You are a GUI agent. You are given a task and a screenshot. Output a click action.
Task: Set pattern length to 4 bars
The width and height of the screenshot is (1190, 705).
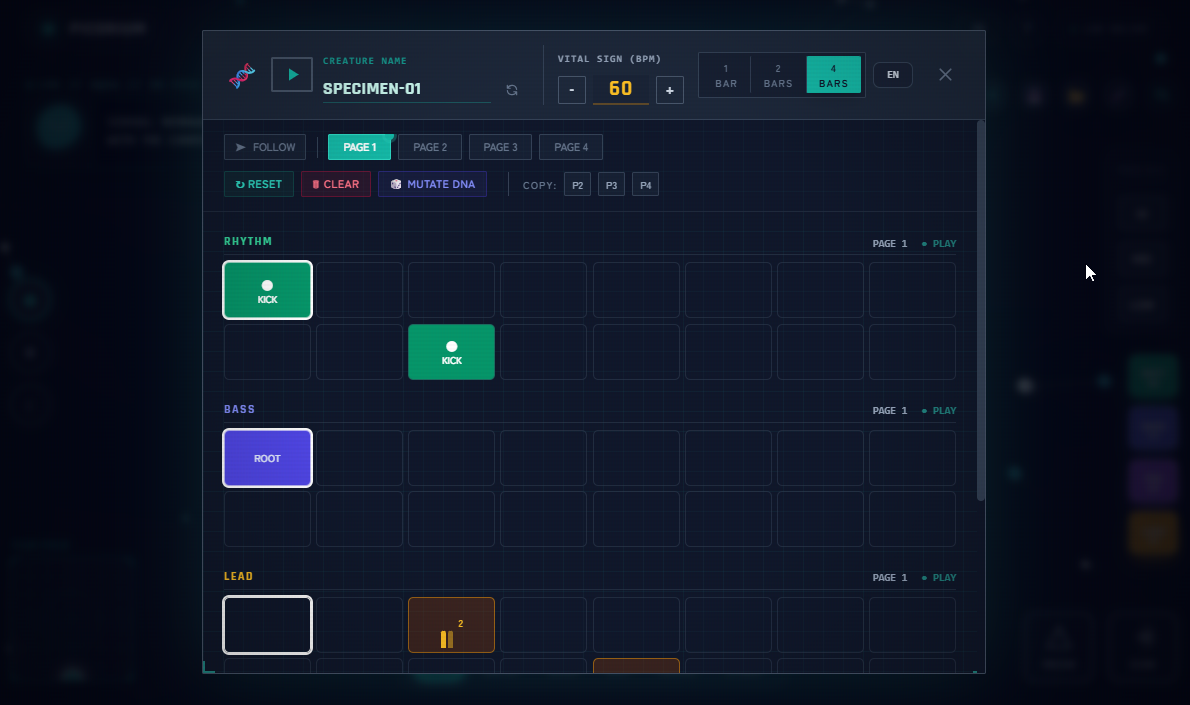coord(833,75)
